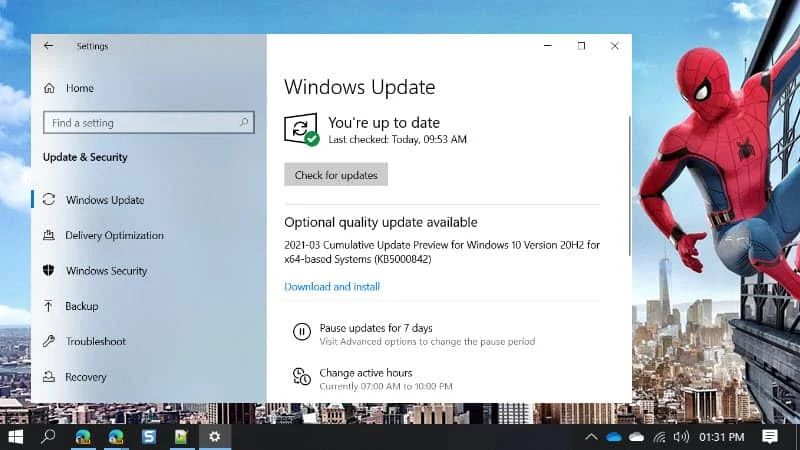Open Windows Security page

click(x=106, y=271)
